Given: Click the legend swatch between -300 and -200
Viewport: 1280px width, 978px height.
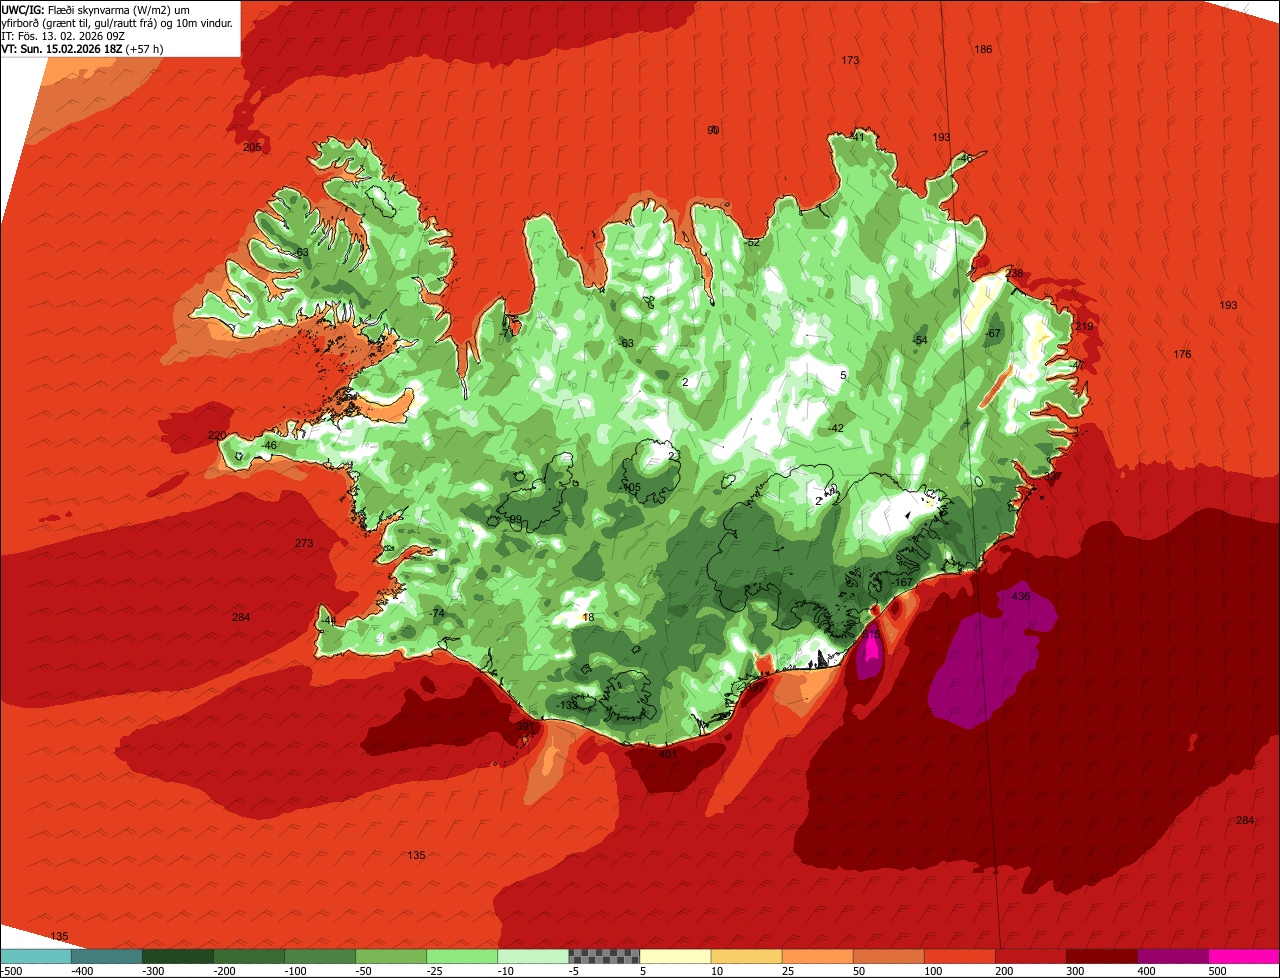Looking at the screenshot, I should [x=178, y=956].
